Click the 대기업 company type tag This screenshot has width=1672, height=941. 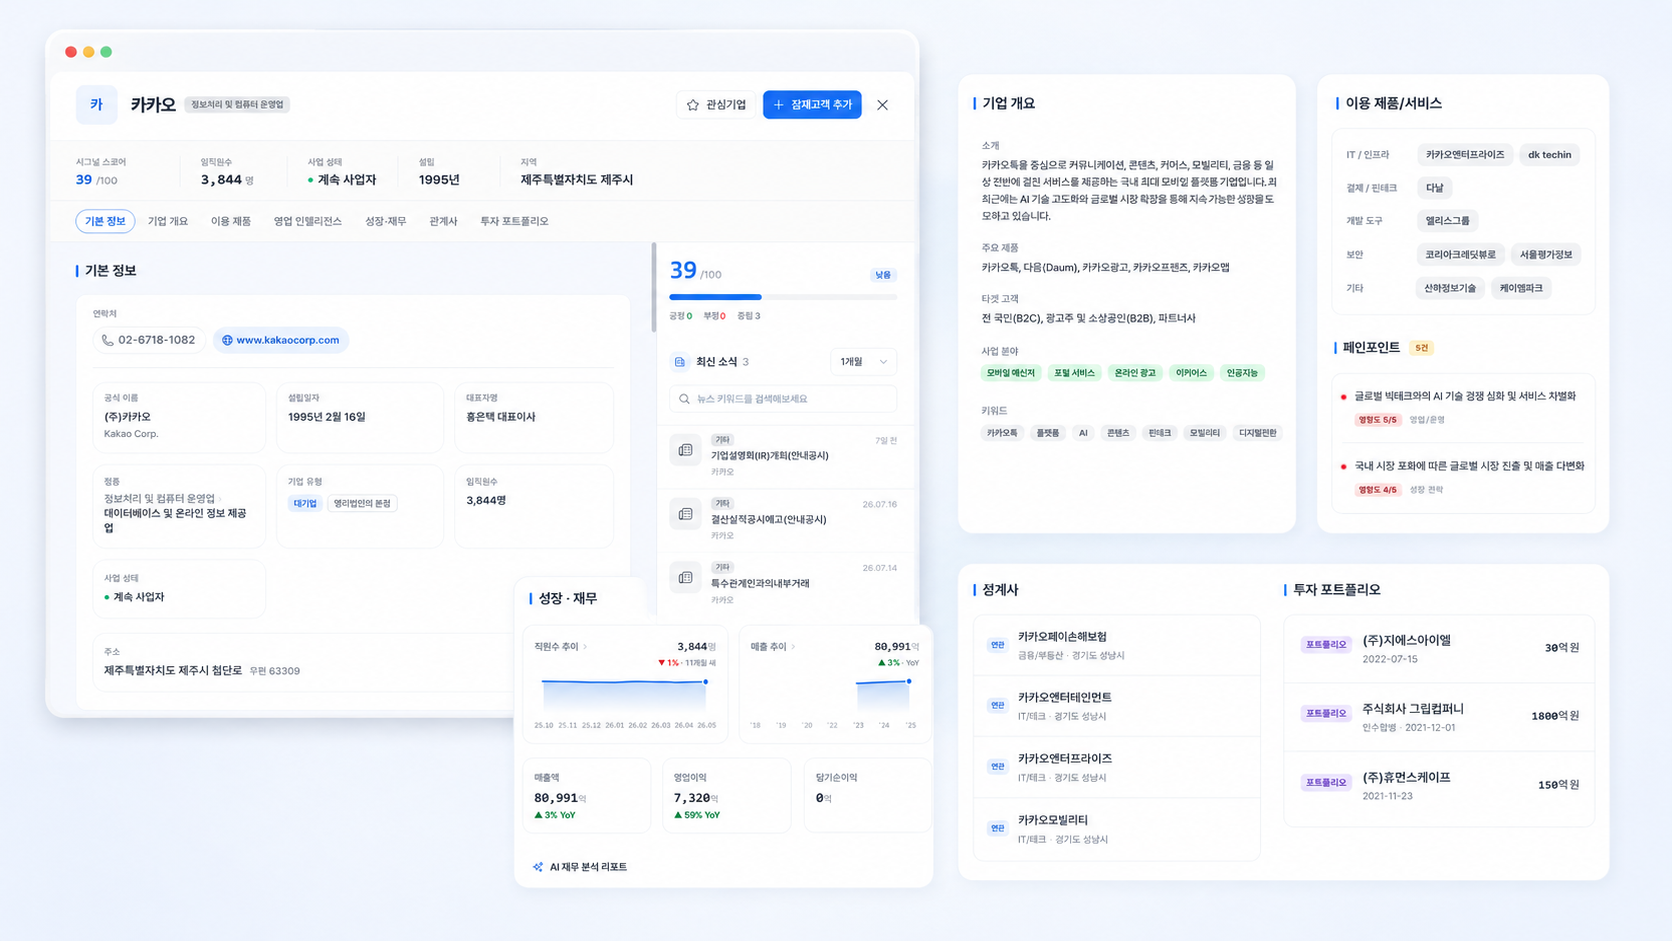305,503
